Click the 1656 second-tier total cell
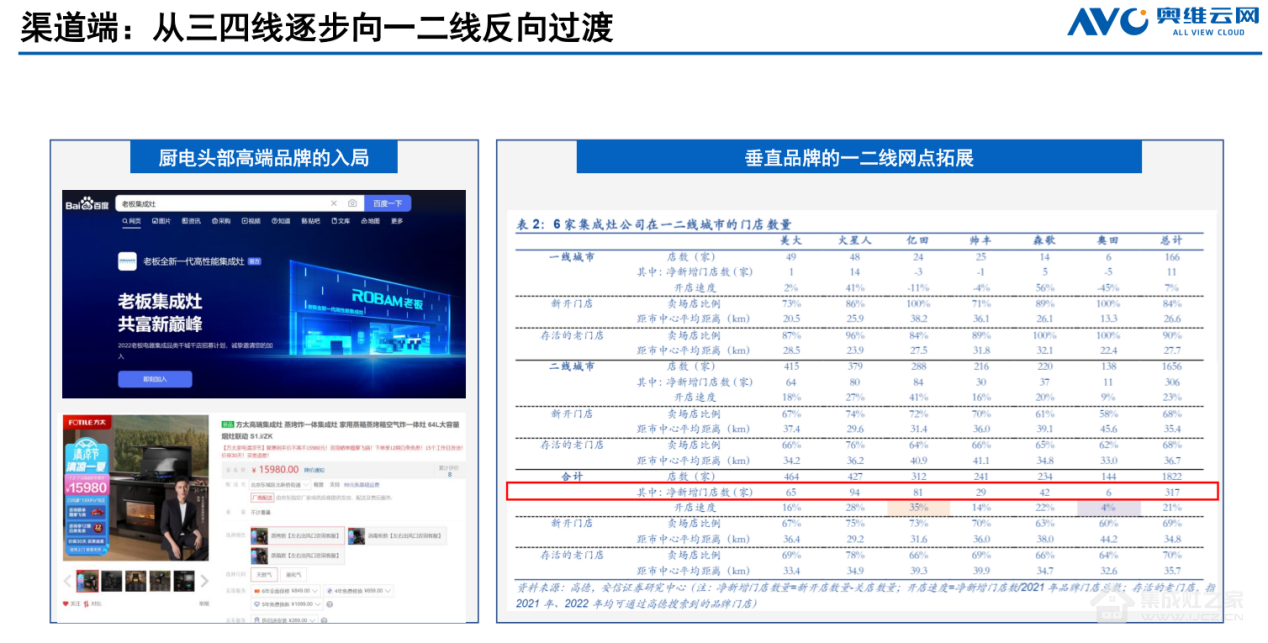This screenshot has width=1268, height=643. point(1171,367)
